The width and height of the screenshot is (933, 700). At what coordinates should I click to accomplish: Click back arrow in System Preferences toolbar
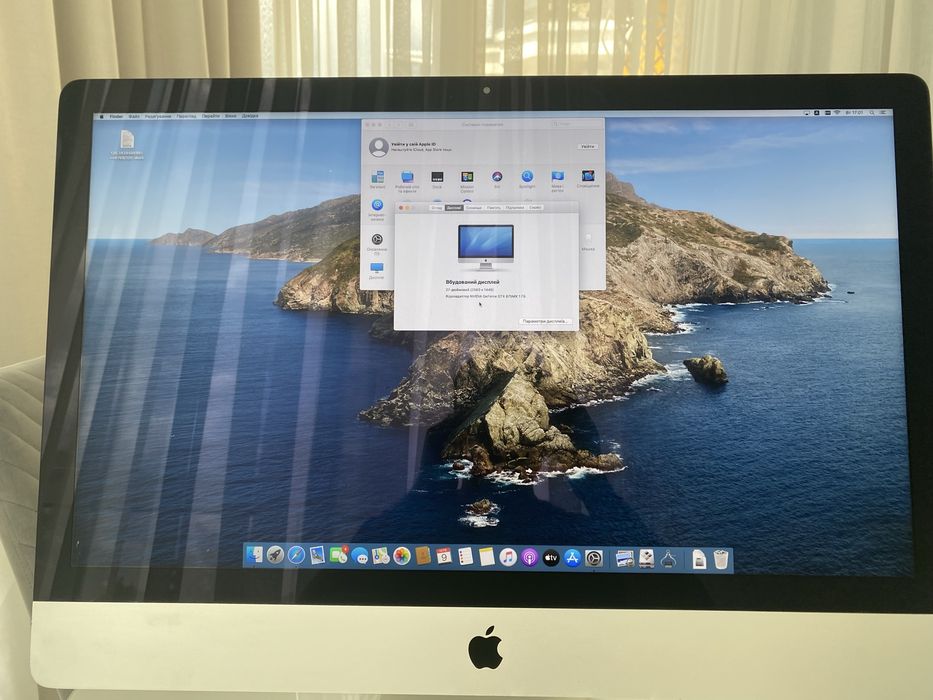[x=390, y=125]
